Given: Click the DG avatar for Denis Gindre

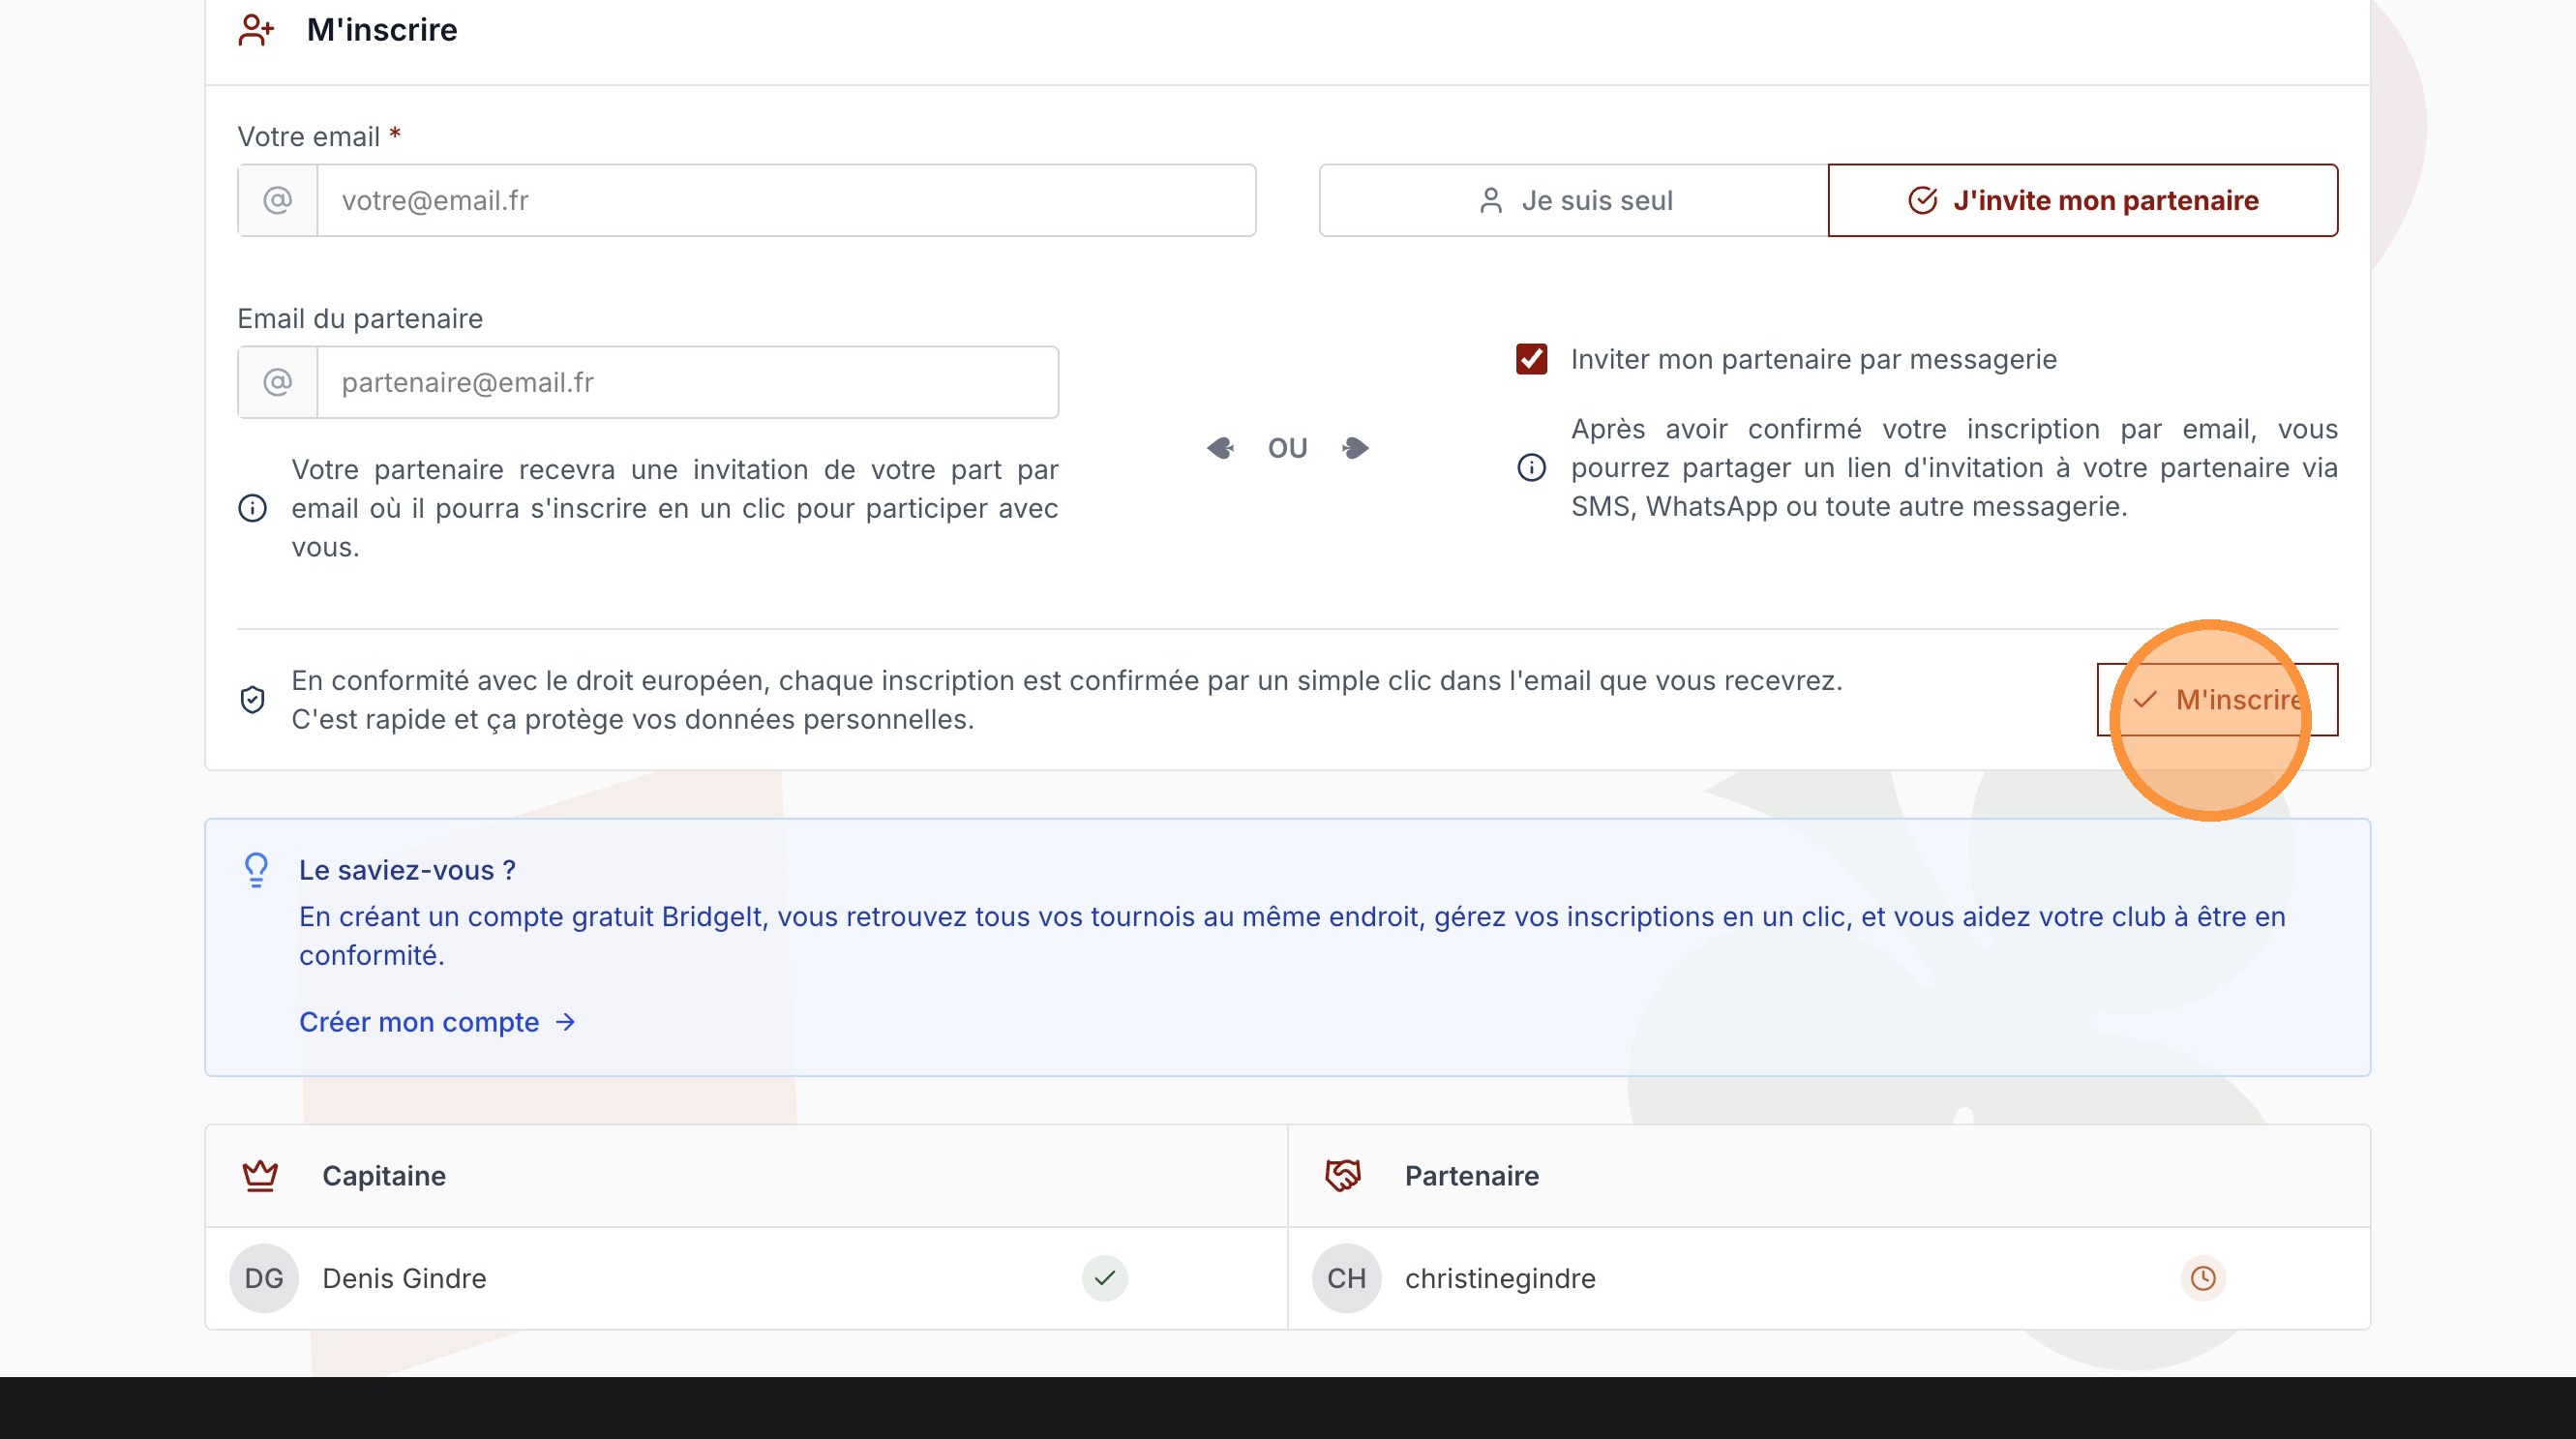Looking at the screenshot, I should 264,1278.
